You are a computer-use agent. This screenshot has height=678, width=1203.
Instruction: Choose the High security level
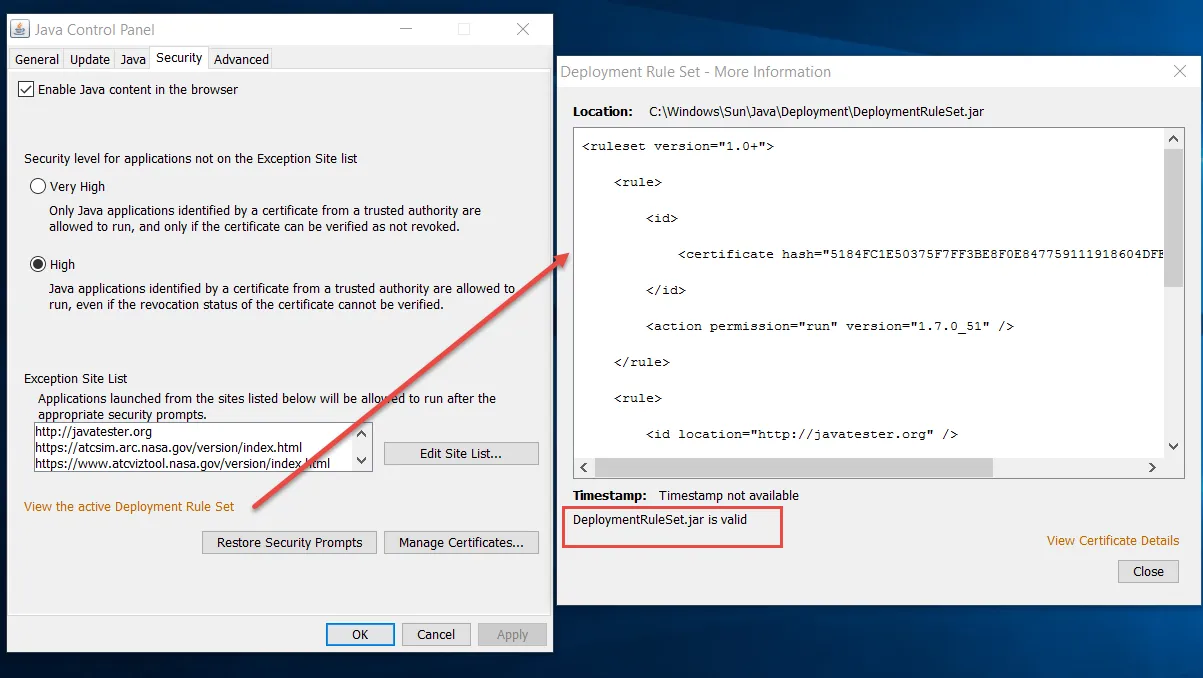coord(38,264)
